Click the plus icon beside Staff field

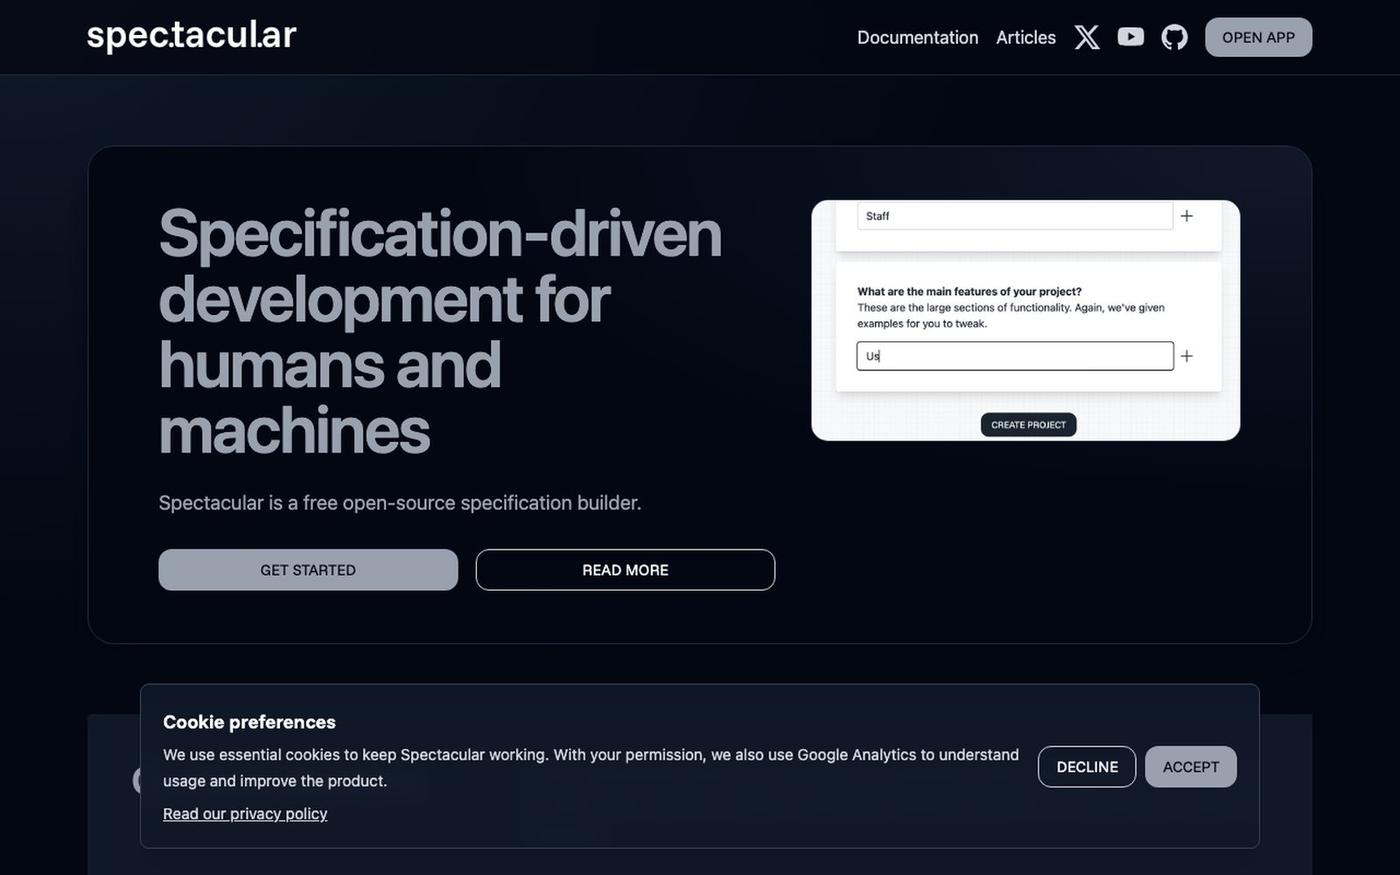coord(1187,216)
